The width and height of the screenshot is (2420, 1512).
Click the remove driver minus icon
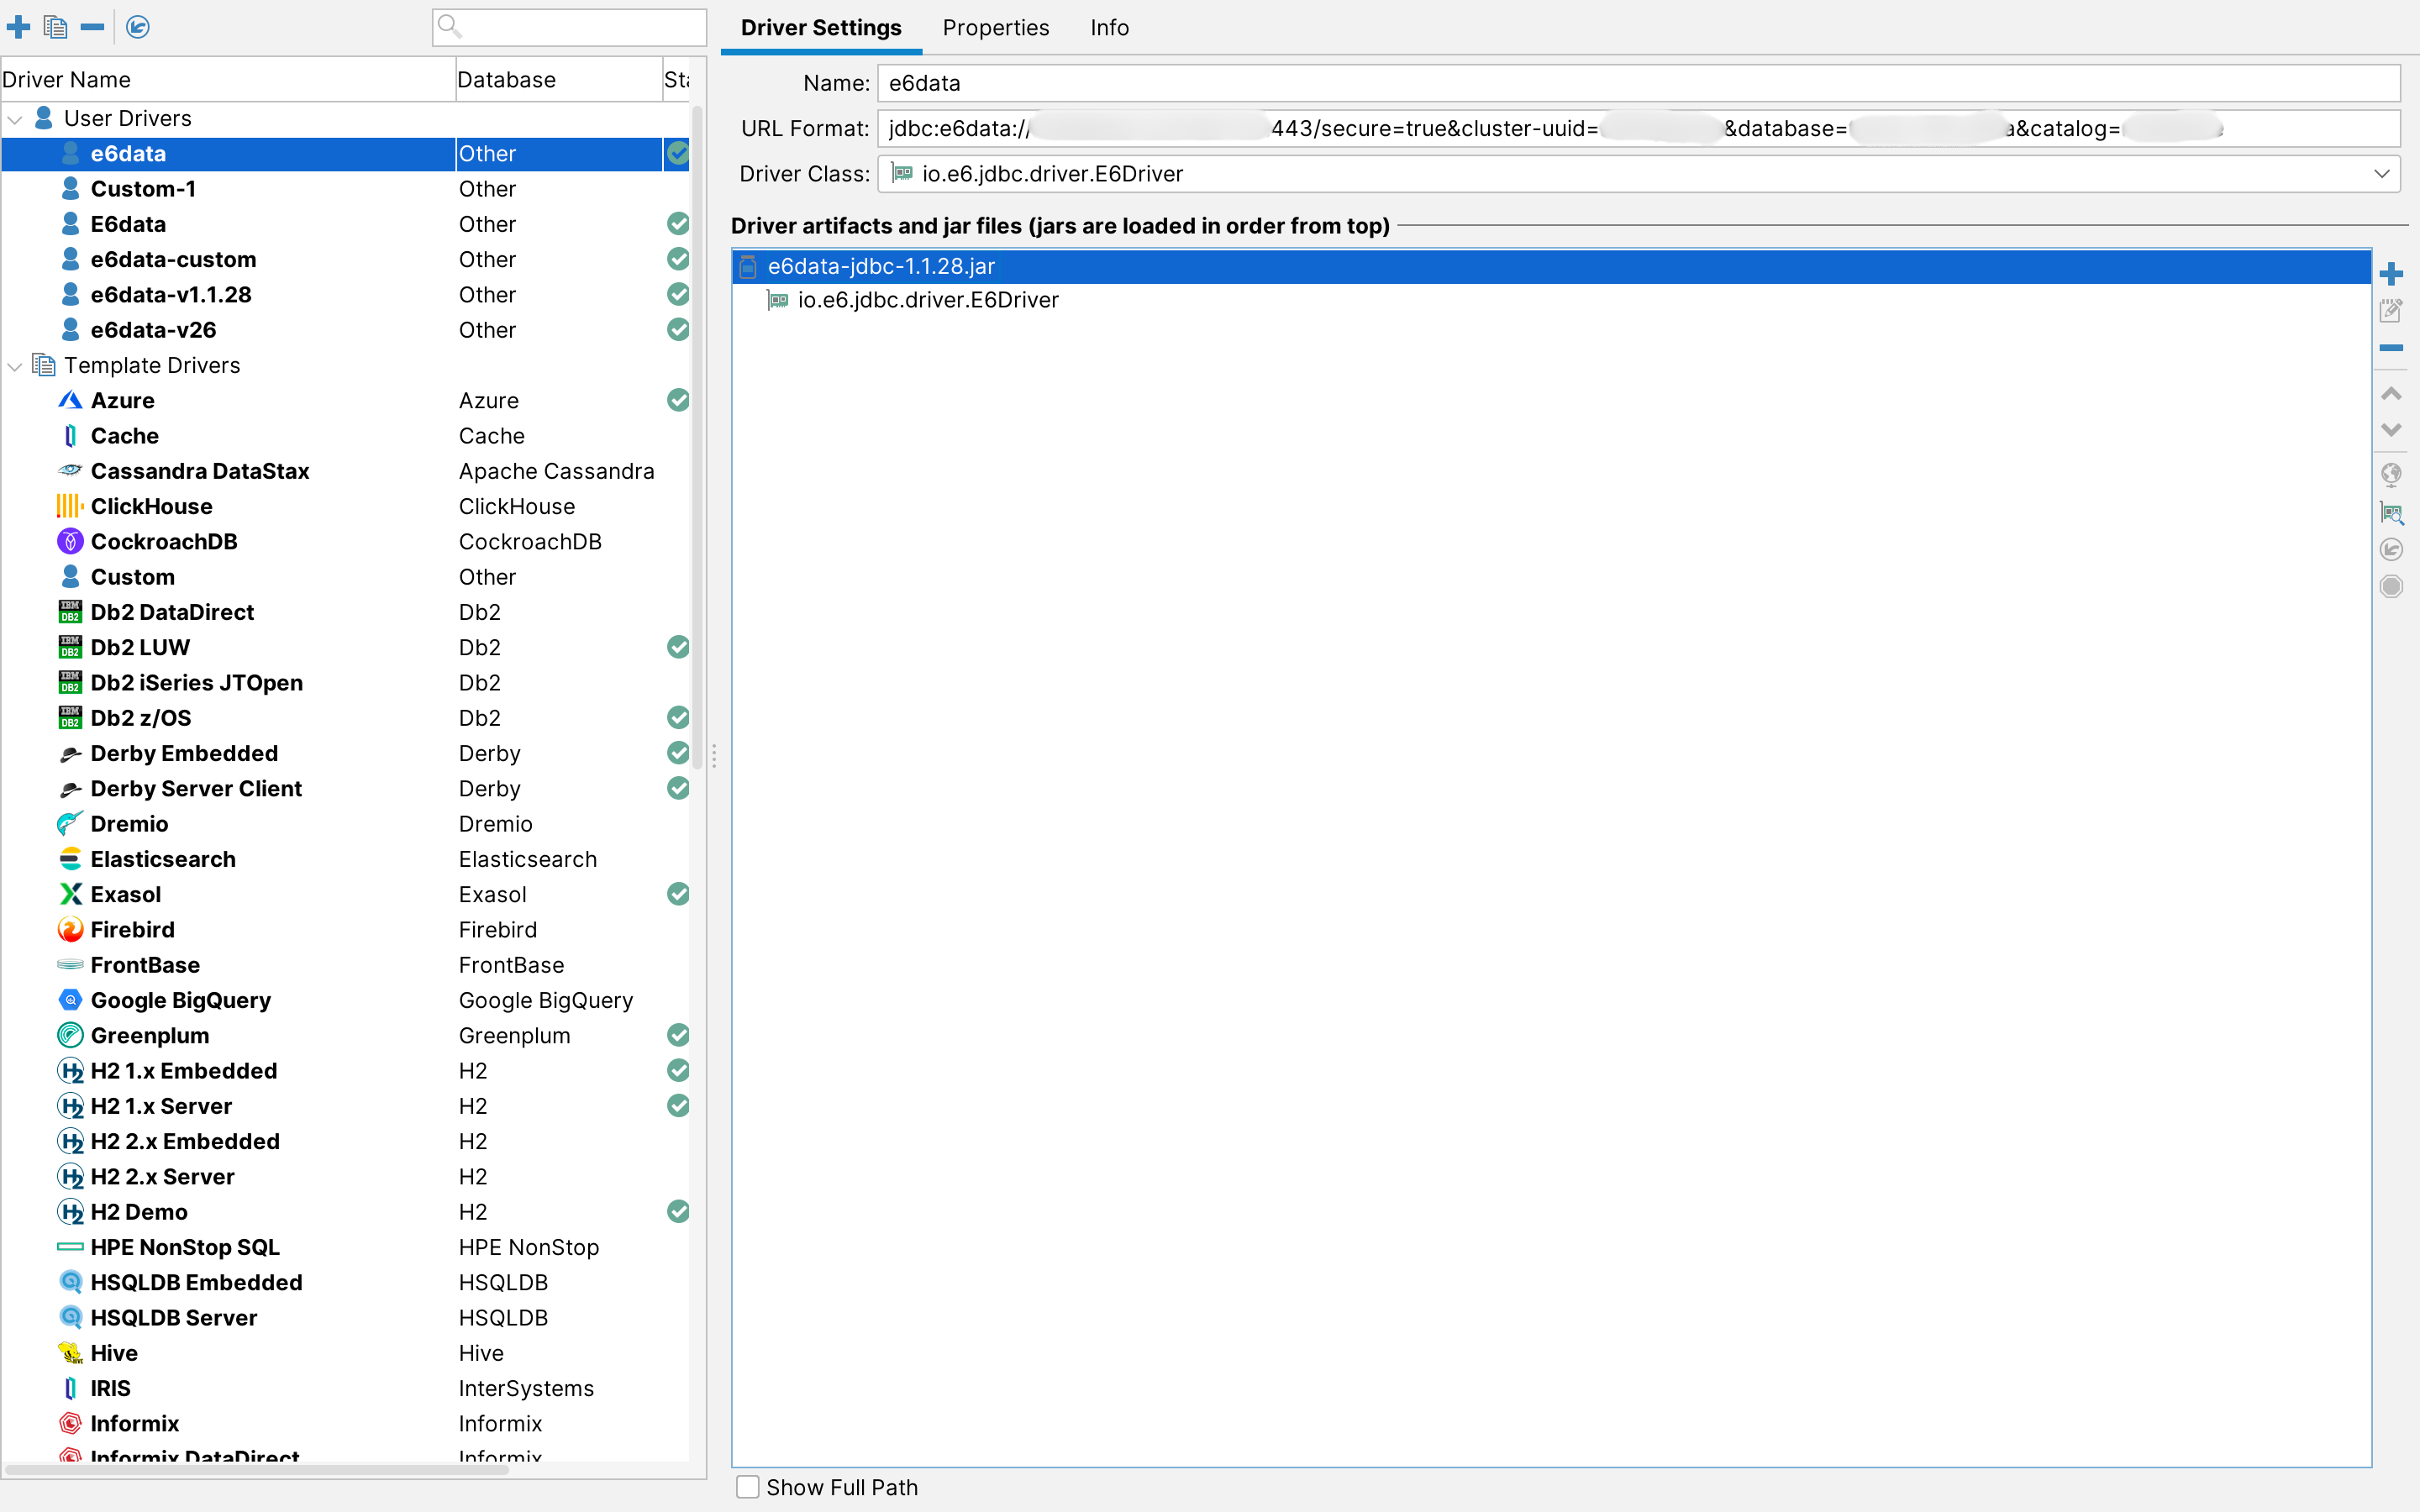tap(92, 27)
